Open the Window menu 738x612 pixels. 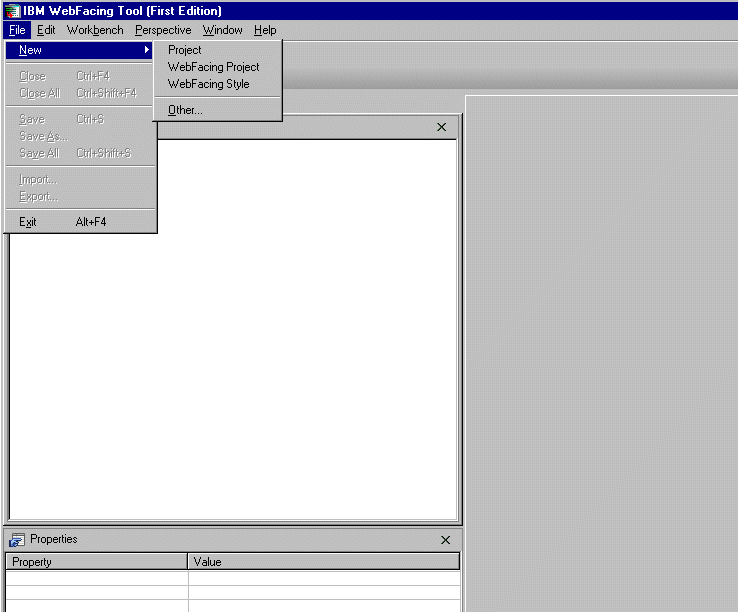click(x=223, y=30)
